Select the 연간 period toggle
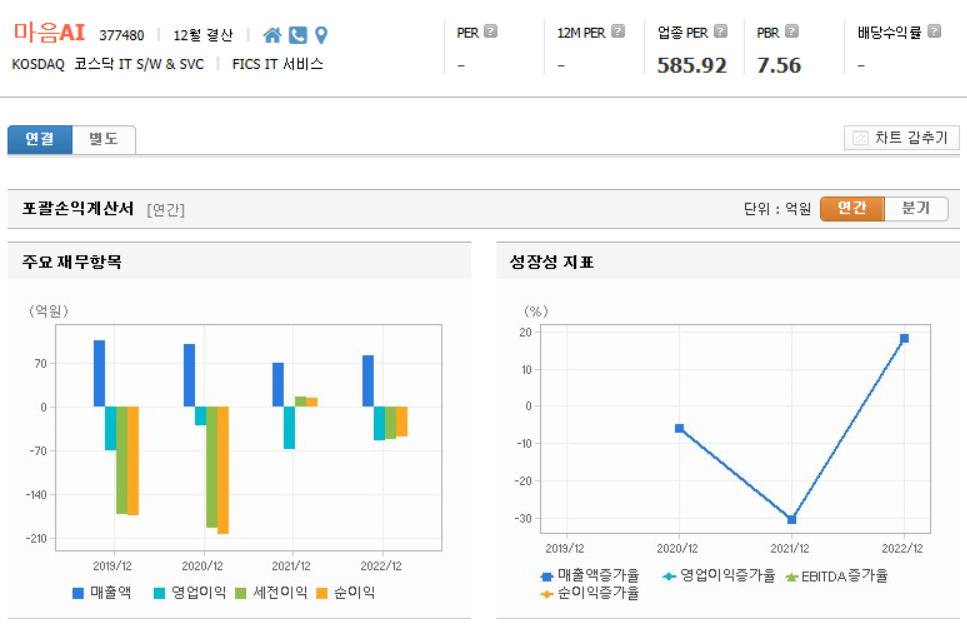 852,209
